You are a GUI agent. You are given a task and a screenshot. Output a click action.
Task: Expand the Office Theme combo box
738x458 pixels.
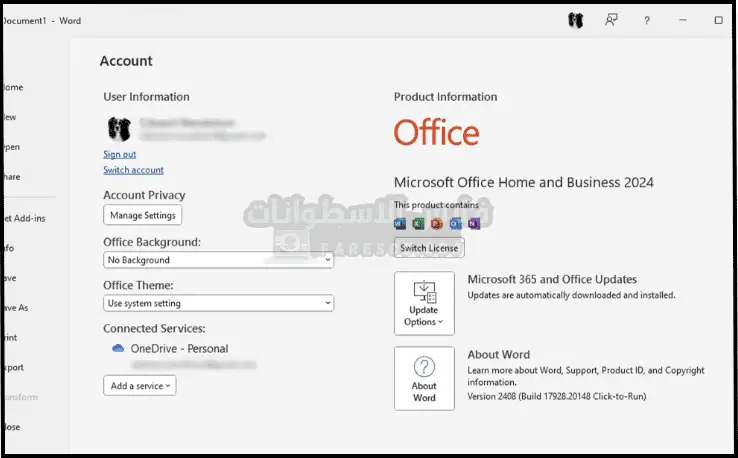click(218, 303)
